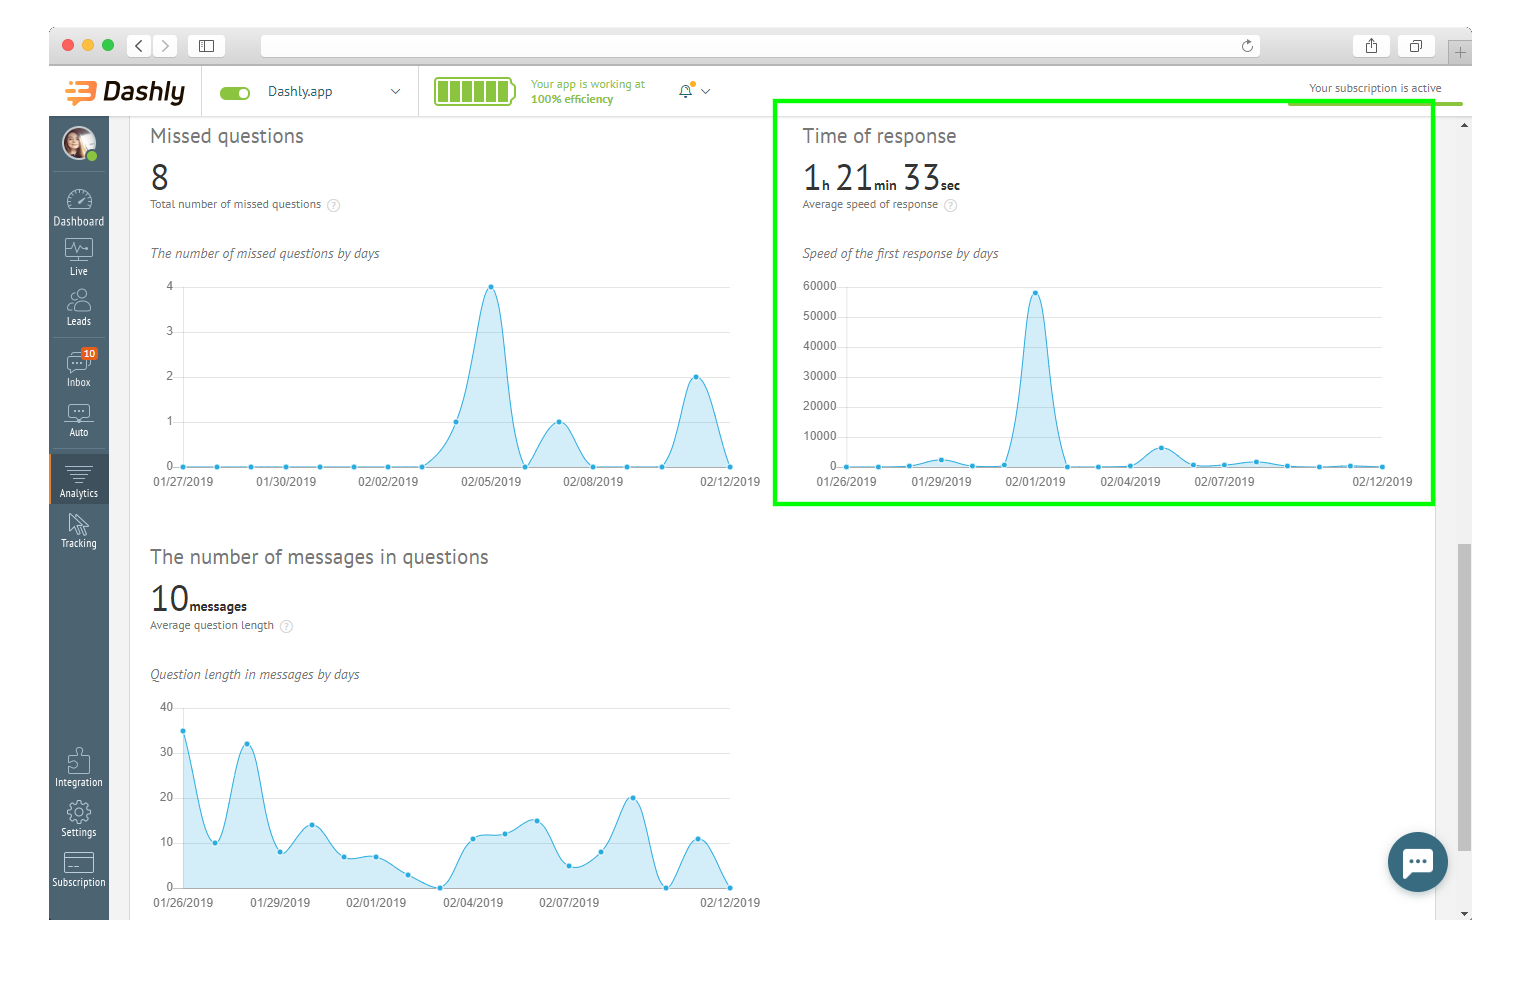Image resolution: width=1521 pixels, height=991 pixels.
Task: Click the 'Your subscription is active' link
Action: click(x=1376, y=88)
